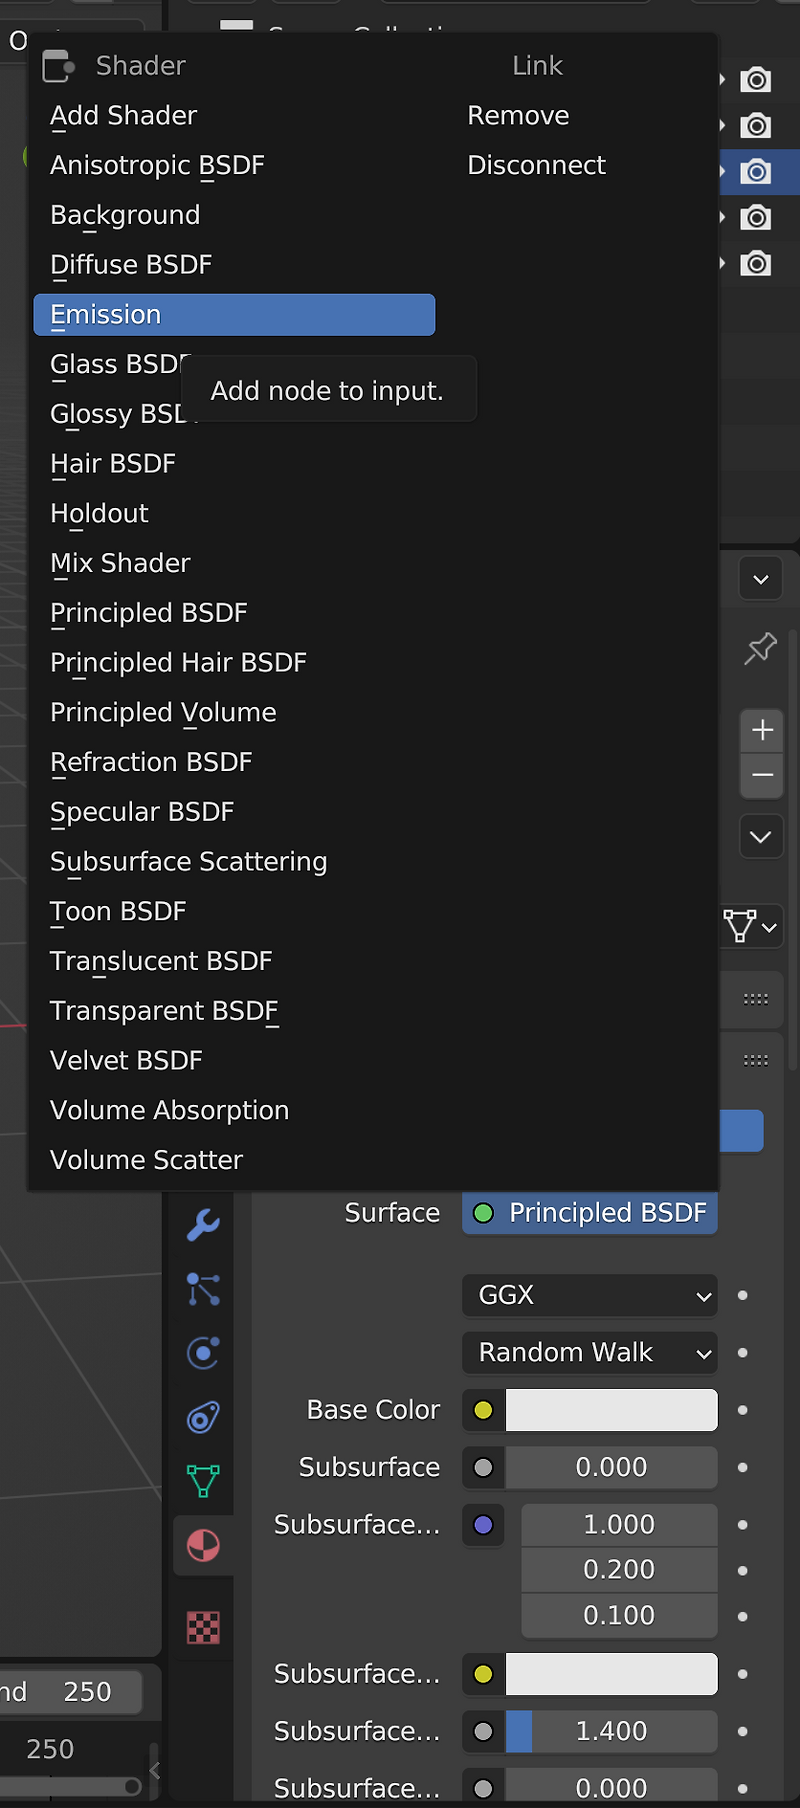Open the Material properties sphere tab
Image resolution: width=800 pixels, height=1808 pixels.
202,1545
